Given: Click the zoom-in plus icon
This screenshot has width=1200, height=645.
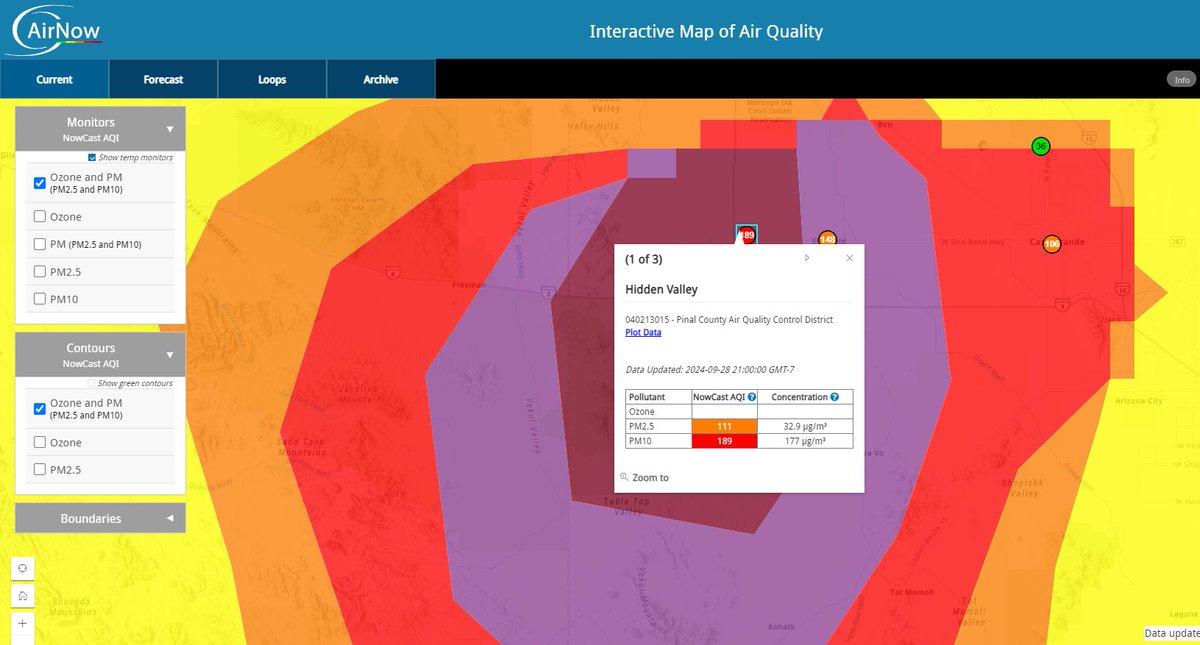Looking at the screenshot, I should [x=22, y=621].
